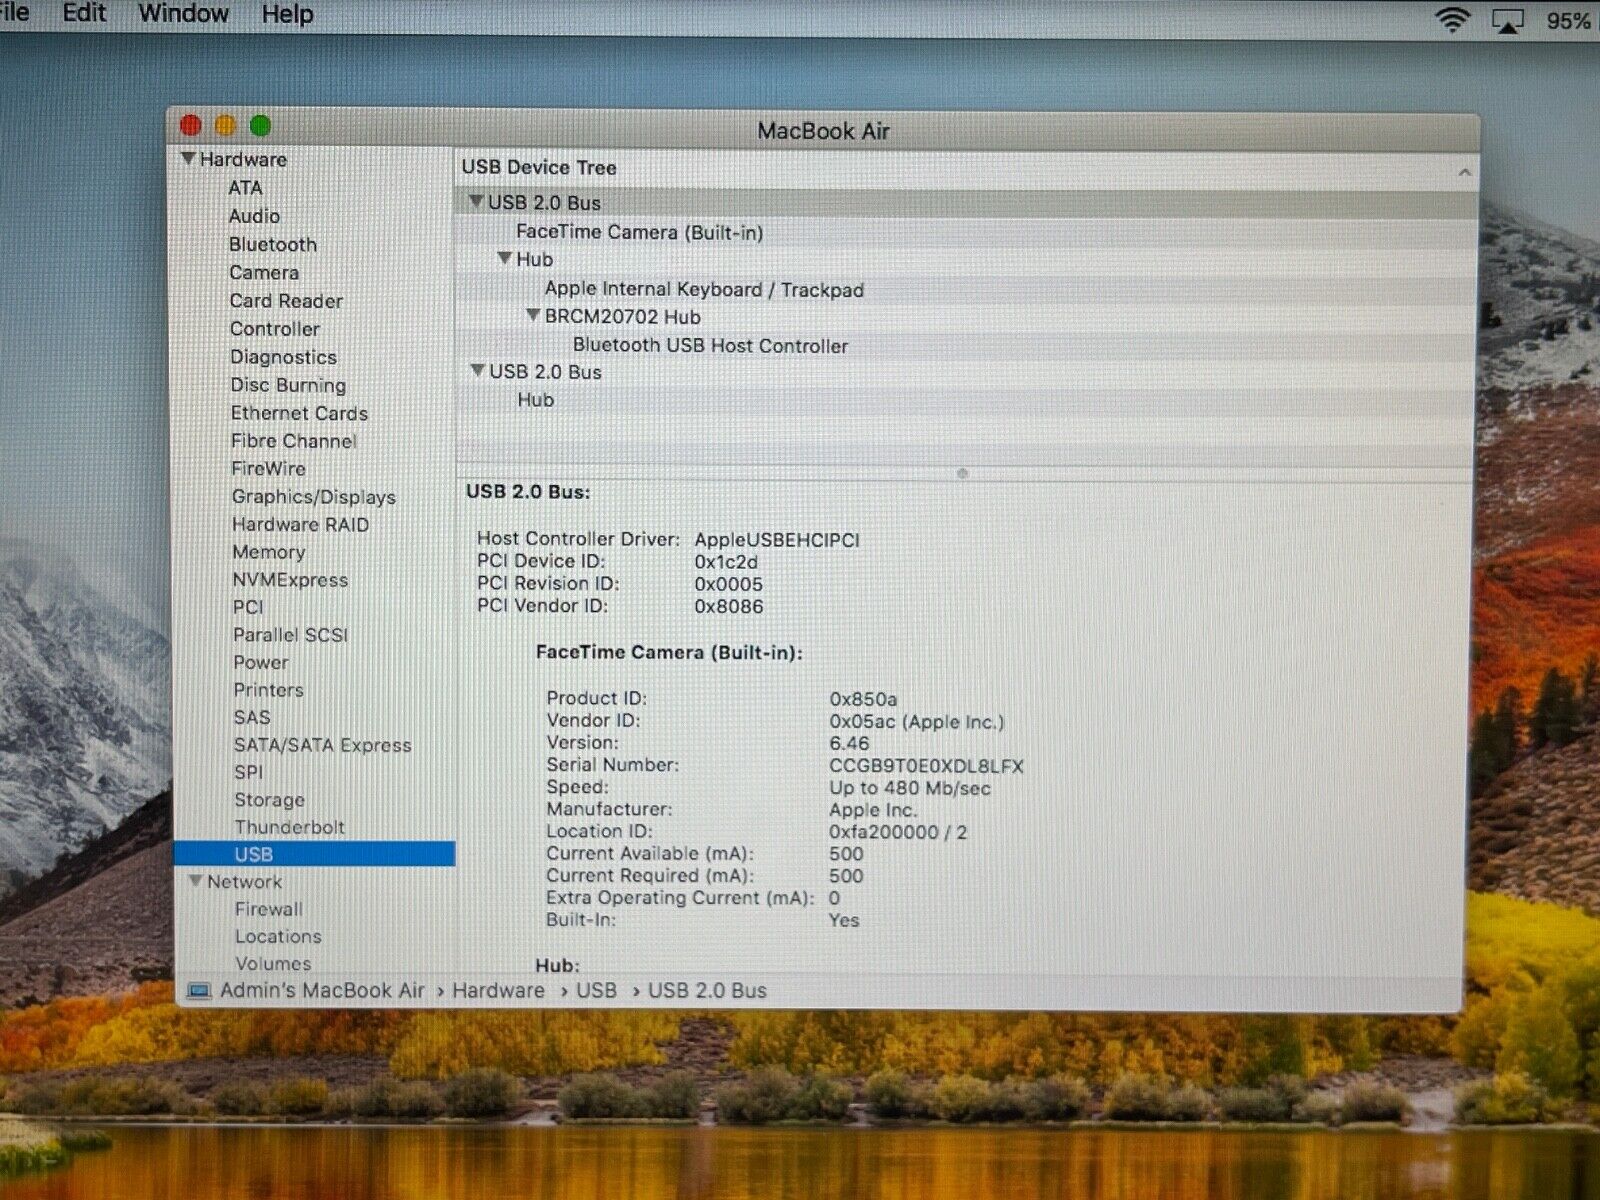This screenshot has width=1600, height=1200.
Task: Select Audio in the sidebar
Action: pyautogui.click(x=254, y=216)
